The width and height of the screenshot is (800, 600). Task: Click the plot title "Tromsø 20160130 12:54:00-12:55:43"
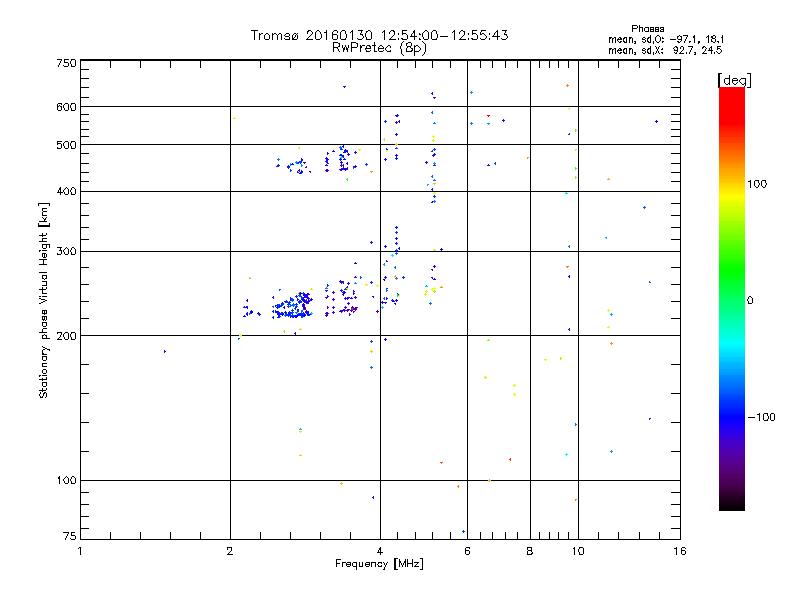pyautogui.click(x=379, y=35)
